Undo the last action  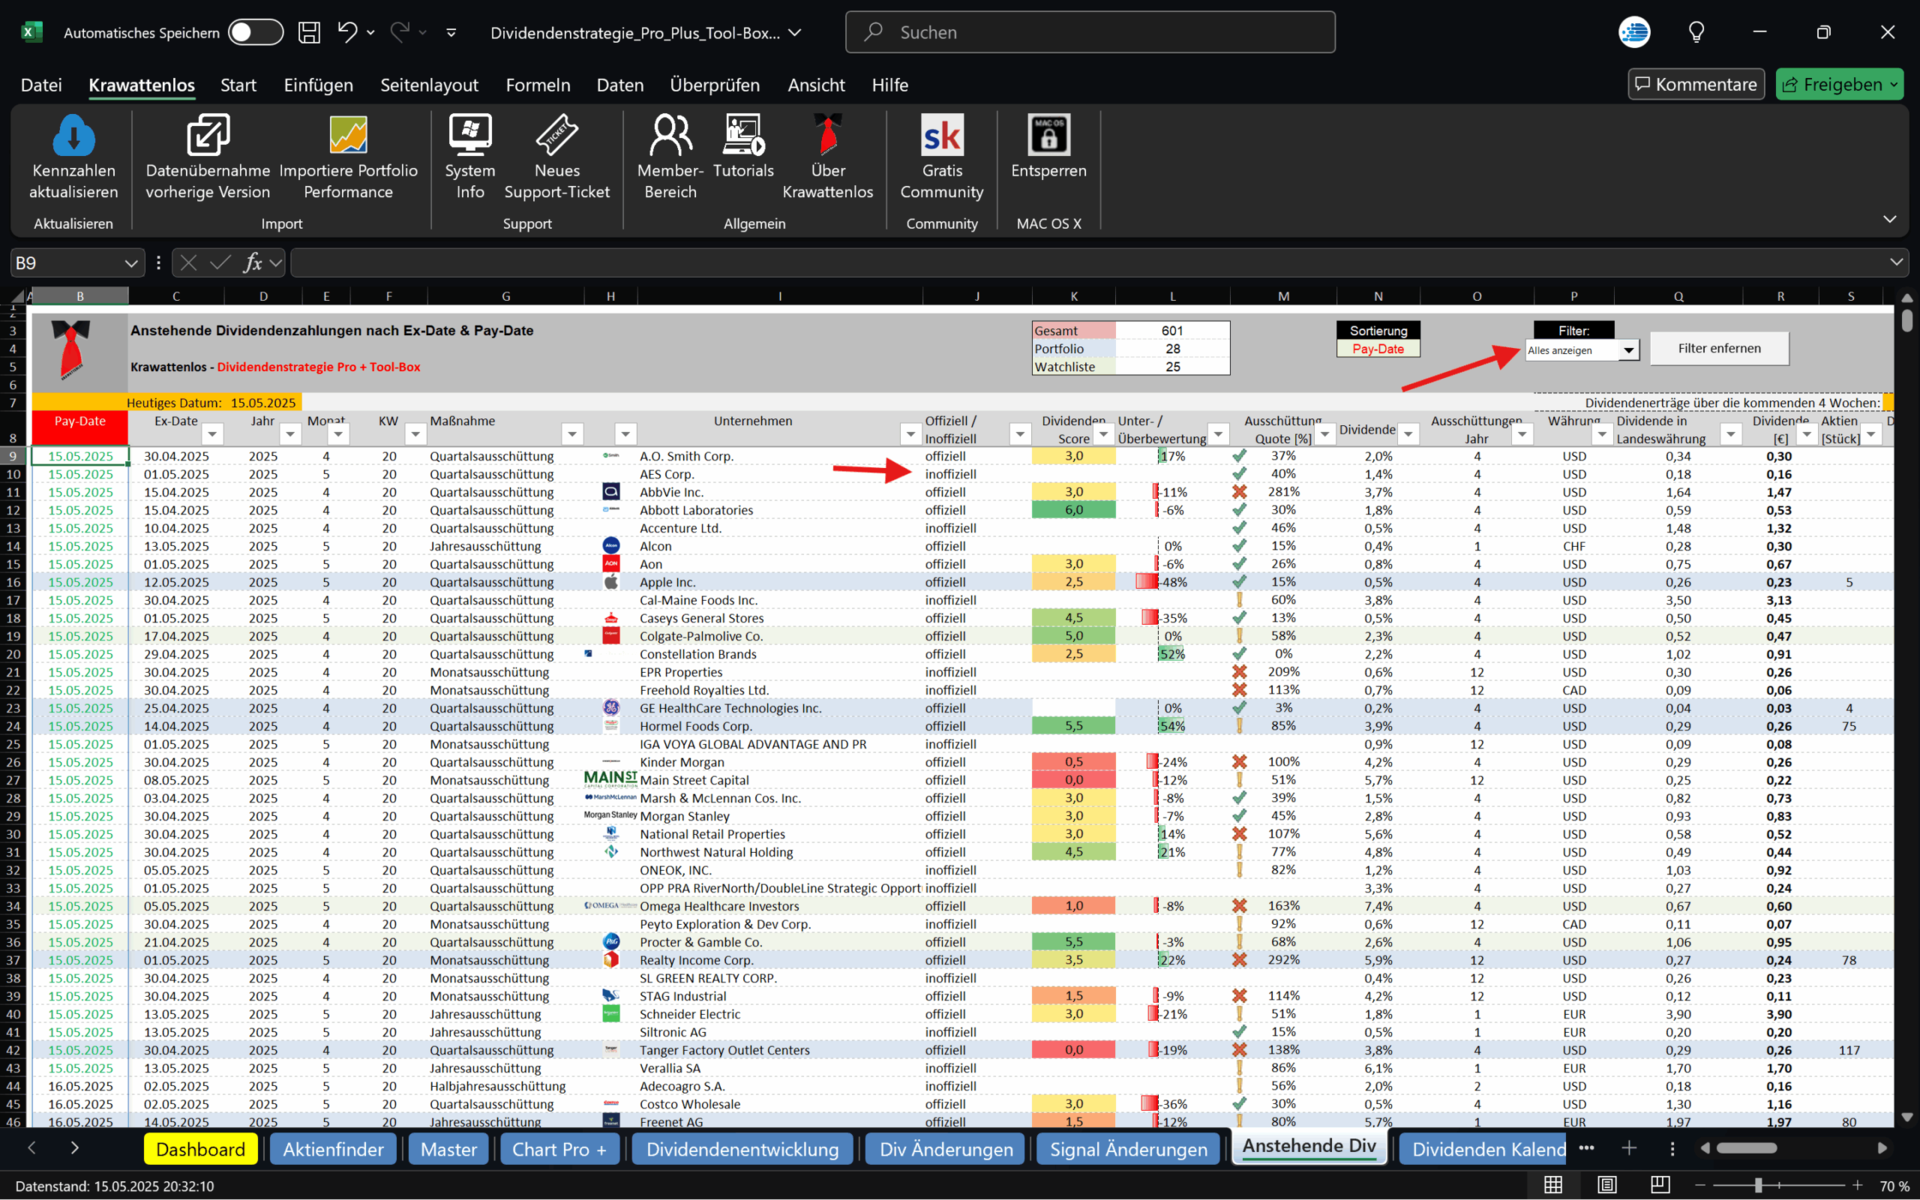click(x=347, y=32)
